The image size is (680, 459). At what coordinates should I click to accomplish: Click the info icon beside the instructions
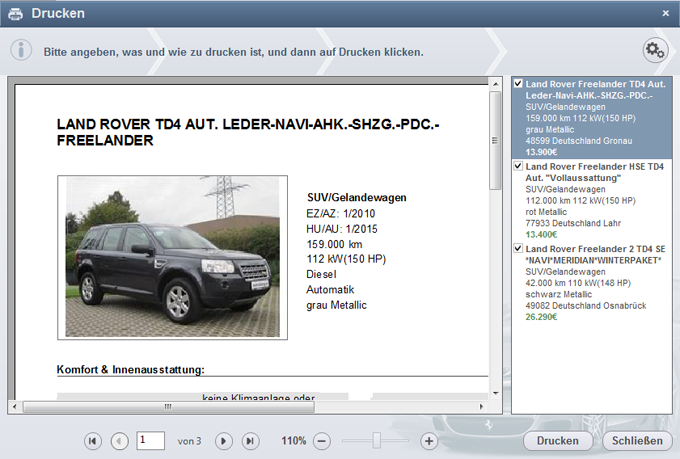click(x=21, y=50)
